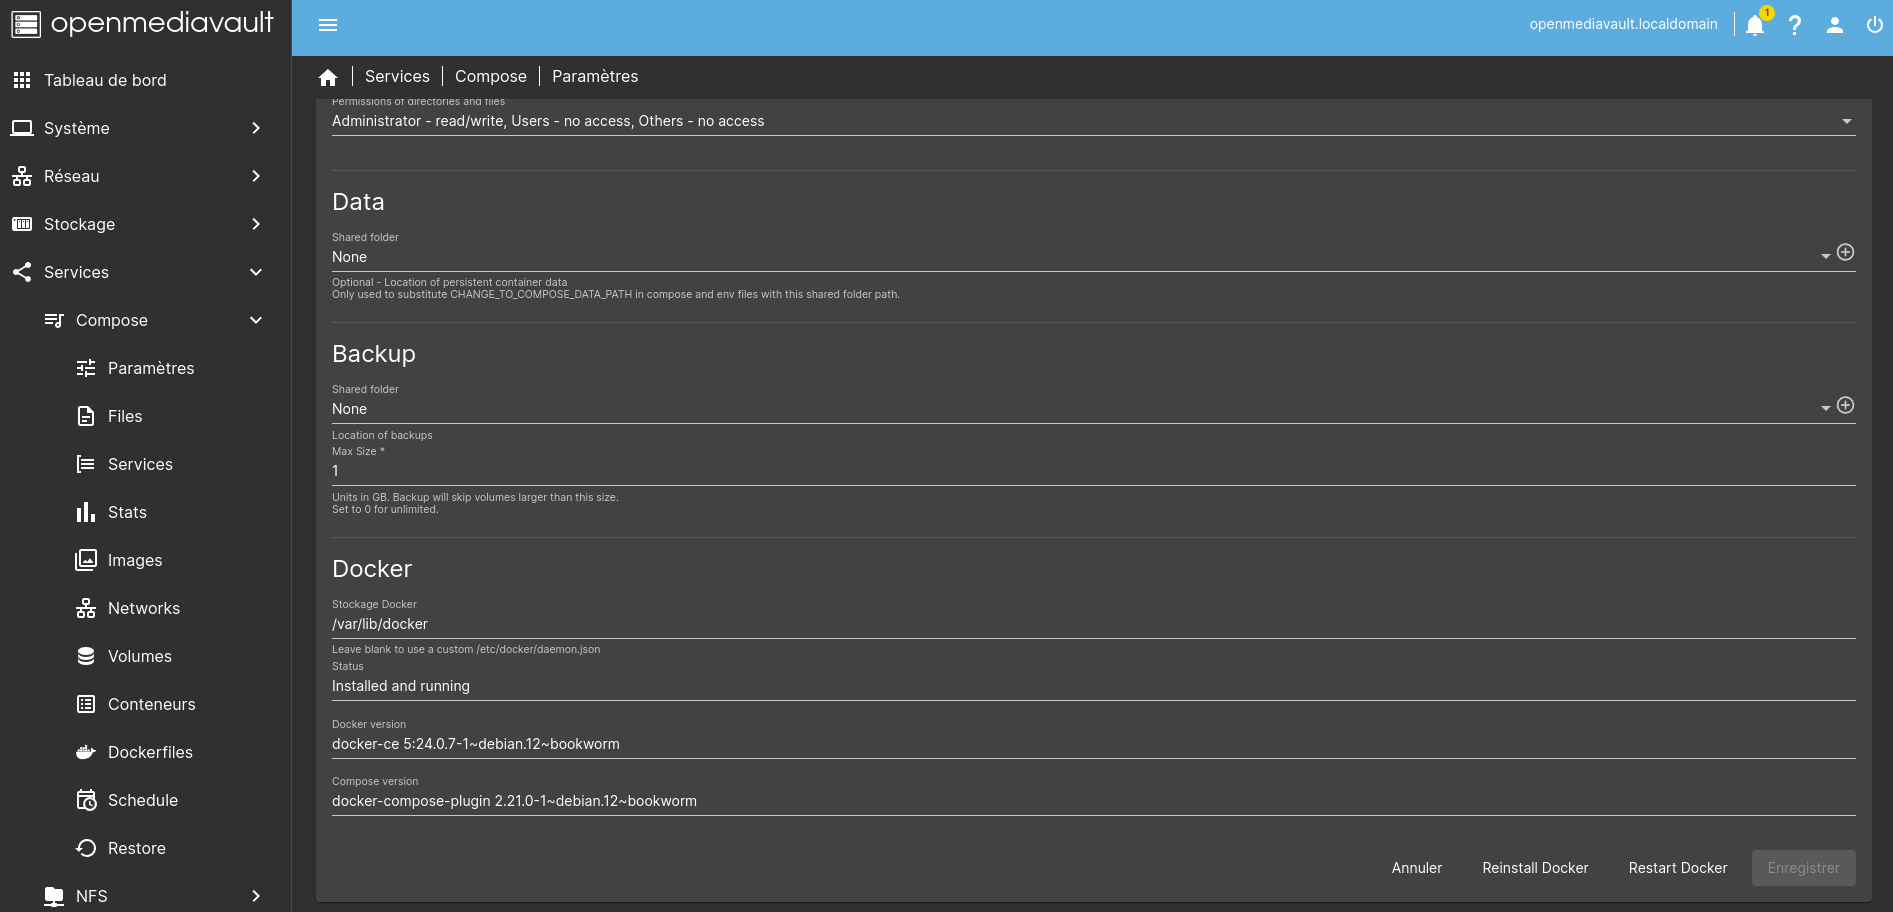
Task: Collapse the Compose submenu chevron
Action: (x=256, y=320)
